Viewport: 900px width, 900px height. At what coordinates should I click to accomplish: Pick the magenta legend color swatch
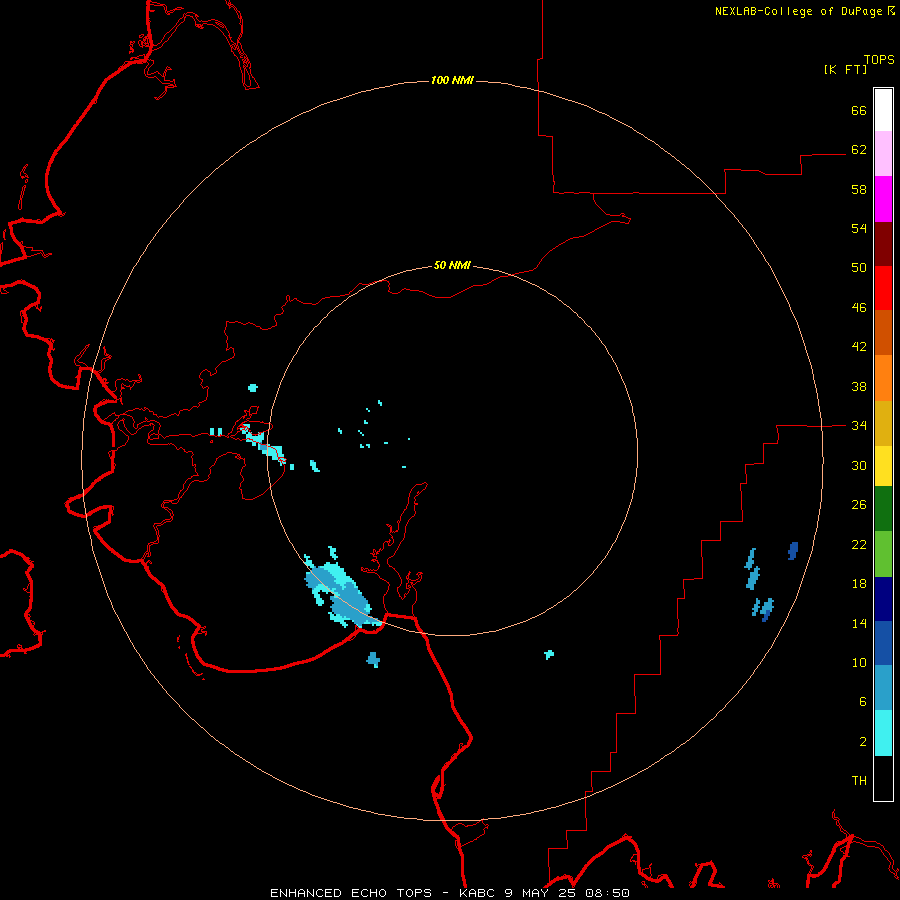(x=883, y=199)
